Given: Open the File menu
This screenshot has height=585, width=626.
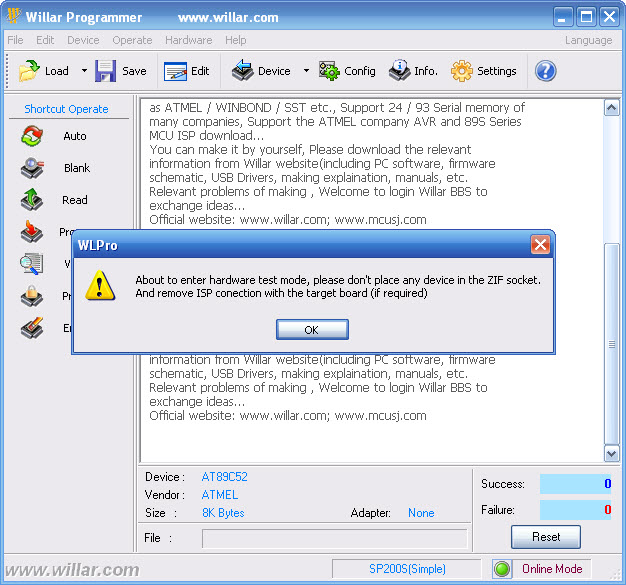Looking at the screenshot, I should (15, 40).
